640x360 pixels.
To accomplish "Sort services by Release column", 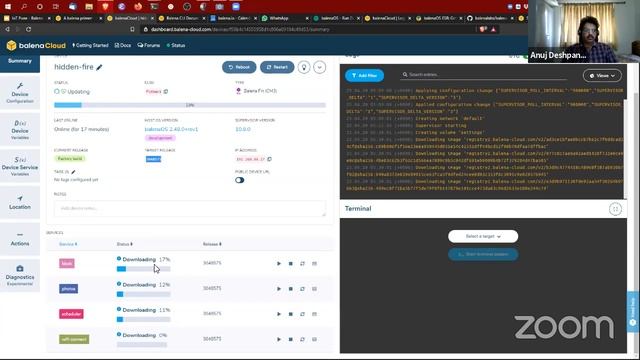I will pyautogui.click(x=212, y=244).
